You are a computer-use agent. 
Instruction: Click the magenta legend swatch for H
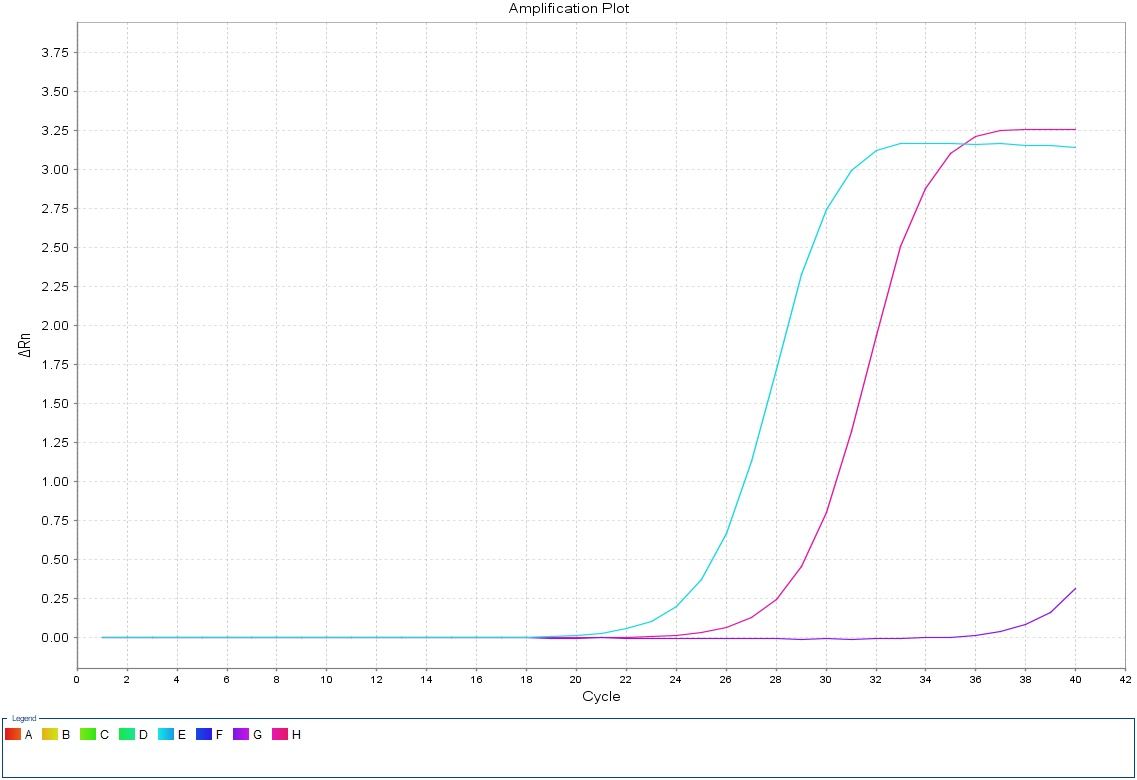(x=280, y=735)
